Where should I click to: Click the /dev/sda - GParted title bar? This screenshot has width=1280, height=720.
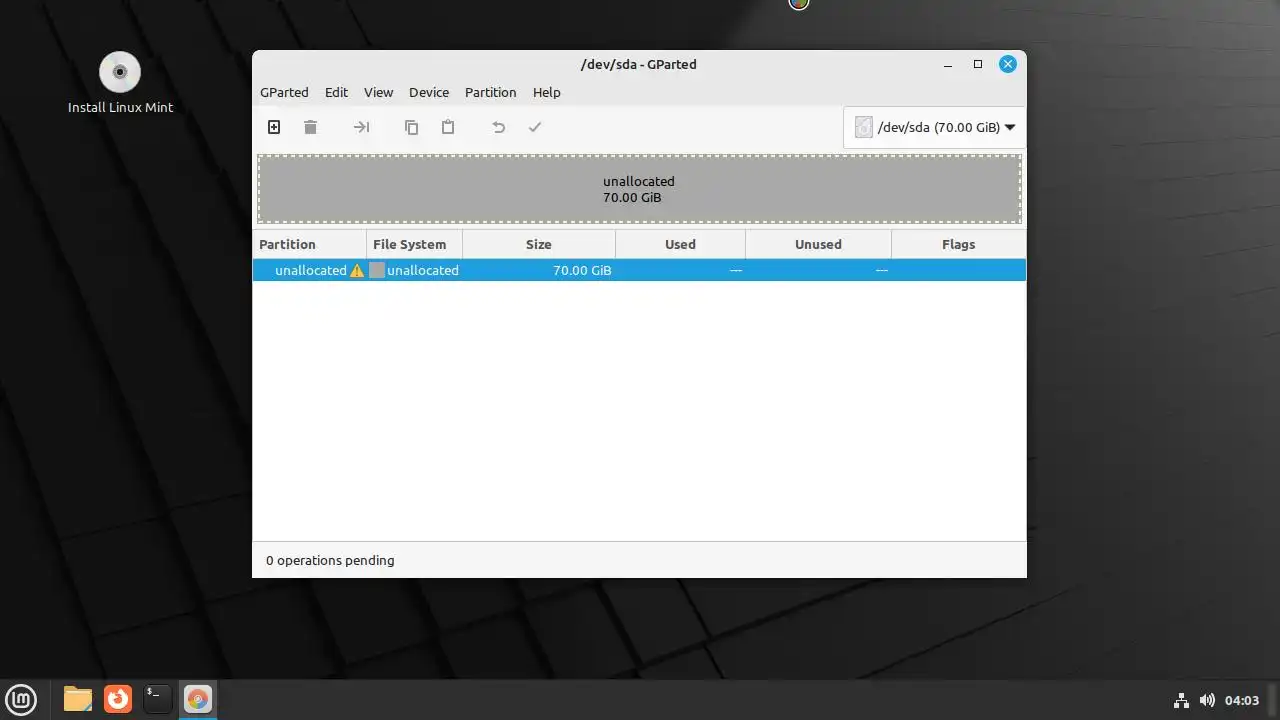[639, 64]
